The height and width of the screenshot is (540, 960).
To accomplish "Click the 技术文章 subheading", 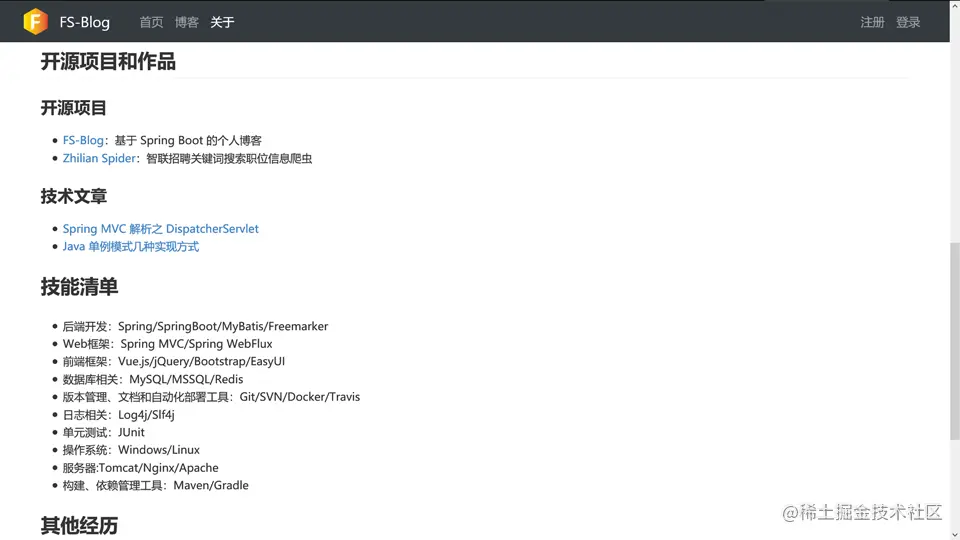I will (x=73, y=197).
